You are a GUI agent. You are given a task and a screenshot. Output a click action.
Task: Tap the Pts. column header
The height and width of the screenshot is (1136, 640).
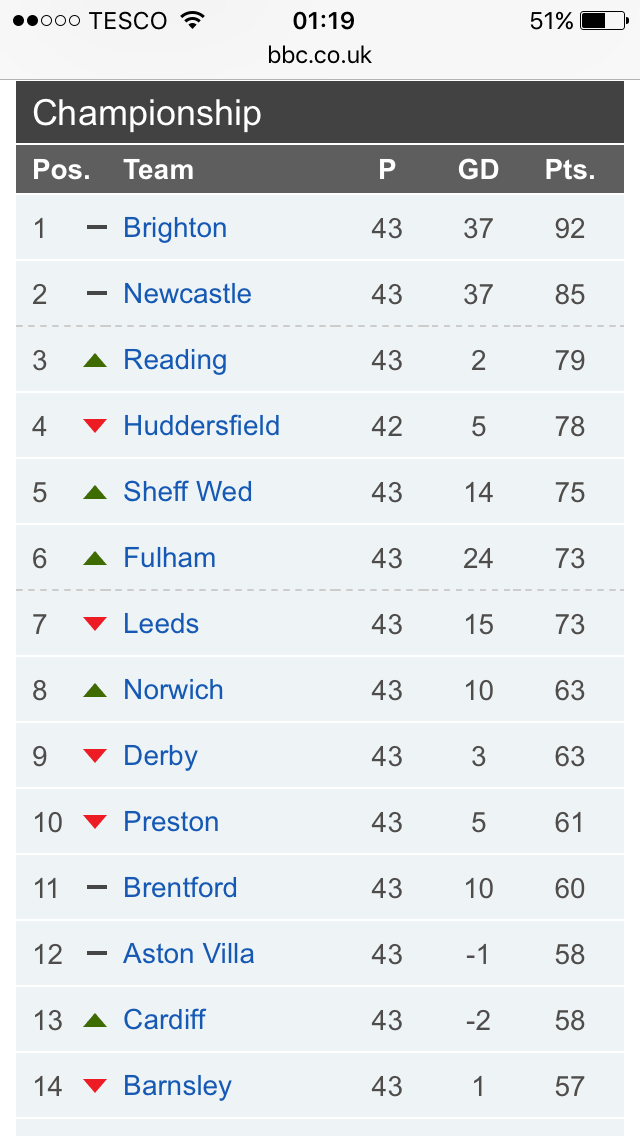click(570, 170)
